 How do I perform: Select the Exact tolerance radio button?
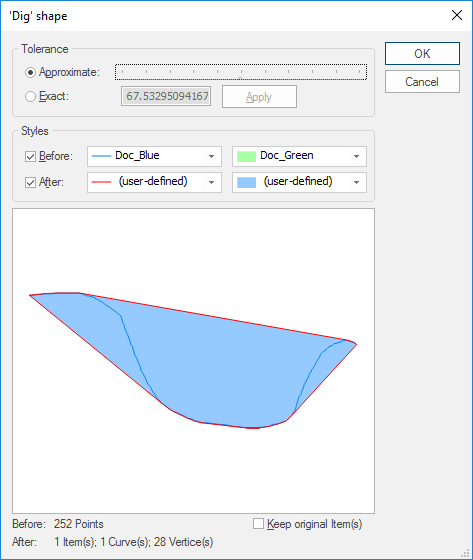pyautogui.click(x=30, y=96)
